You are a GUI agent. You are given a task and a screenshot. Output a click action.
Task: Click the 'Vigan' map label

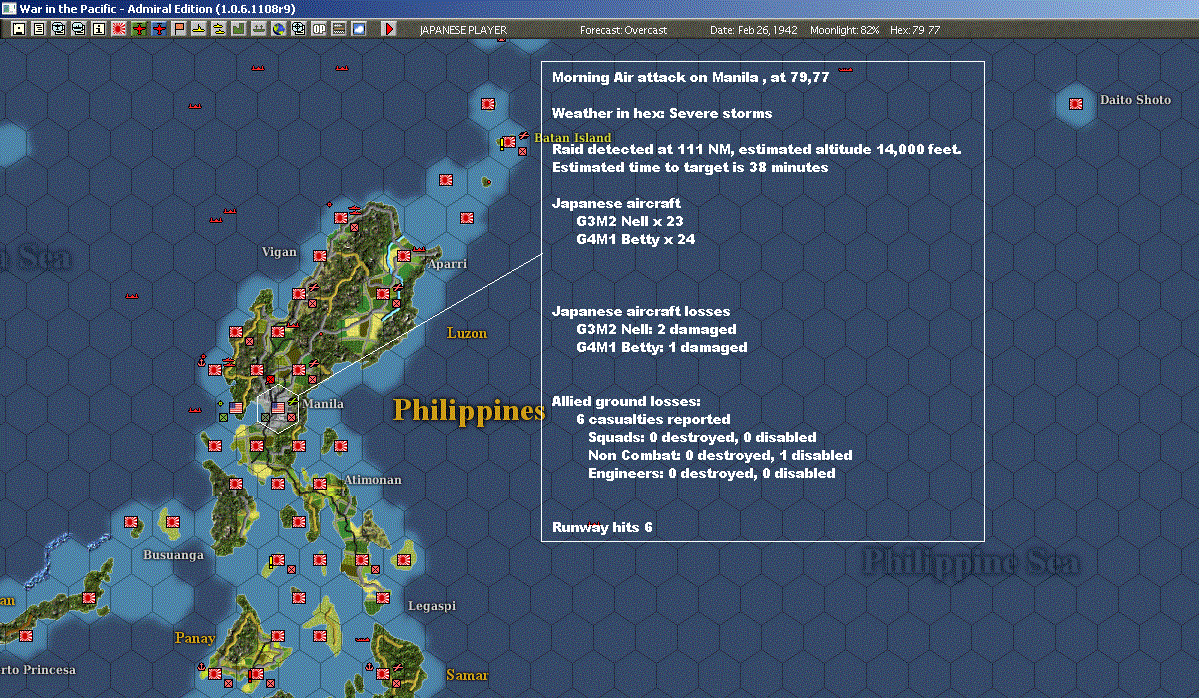[x=279, y=252]
